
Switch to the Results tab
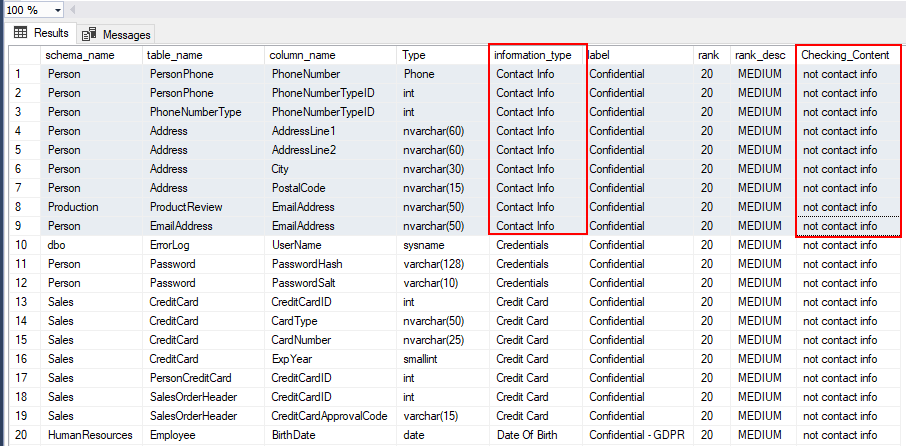[x=40, y=33]
